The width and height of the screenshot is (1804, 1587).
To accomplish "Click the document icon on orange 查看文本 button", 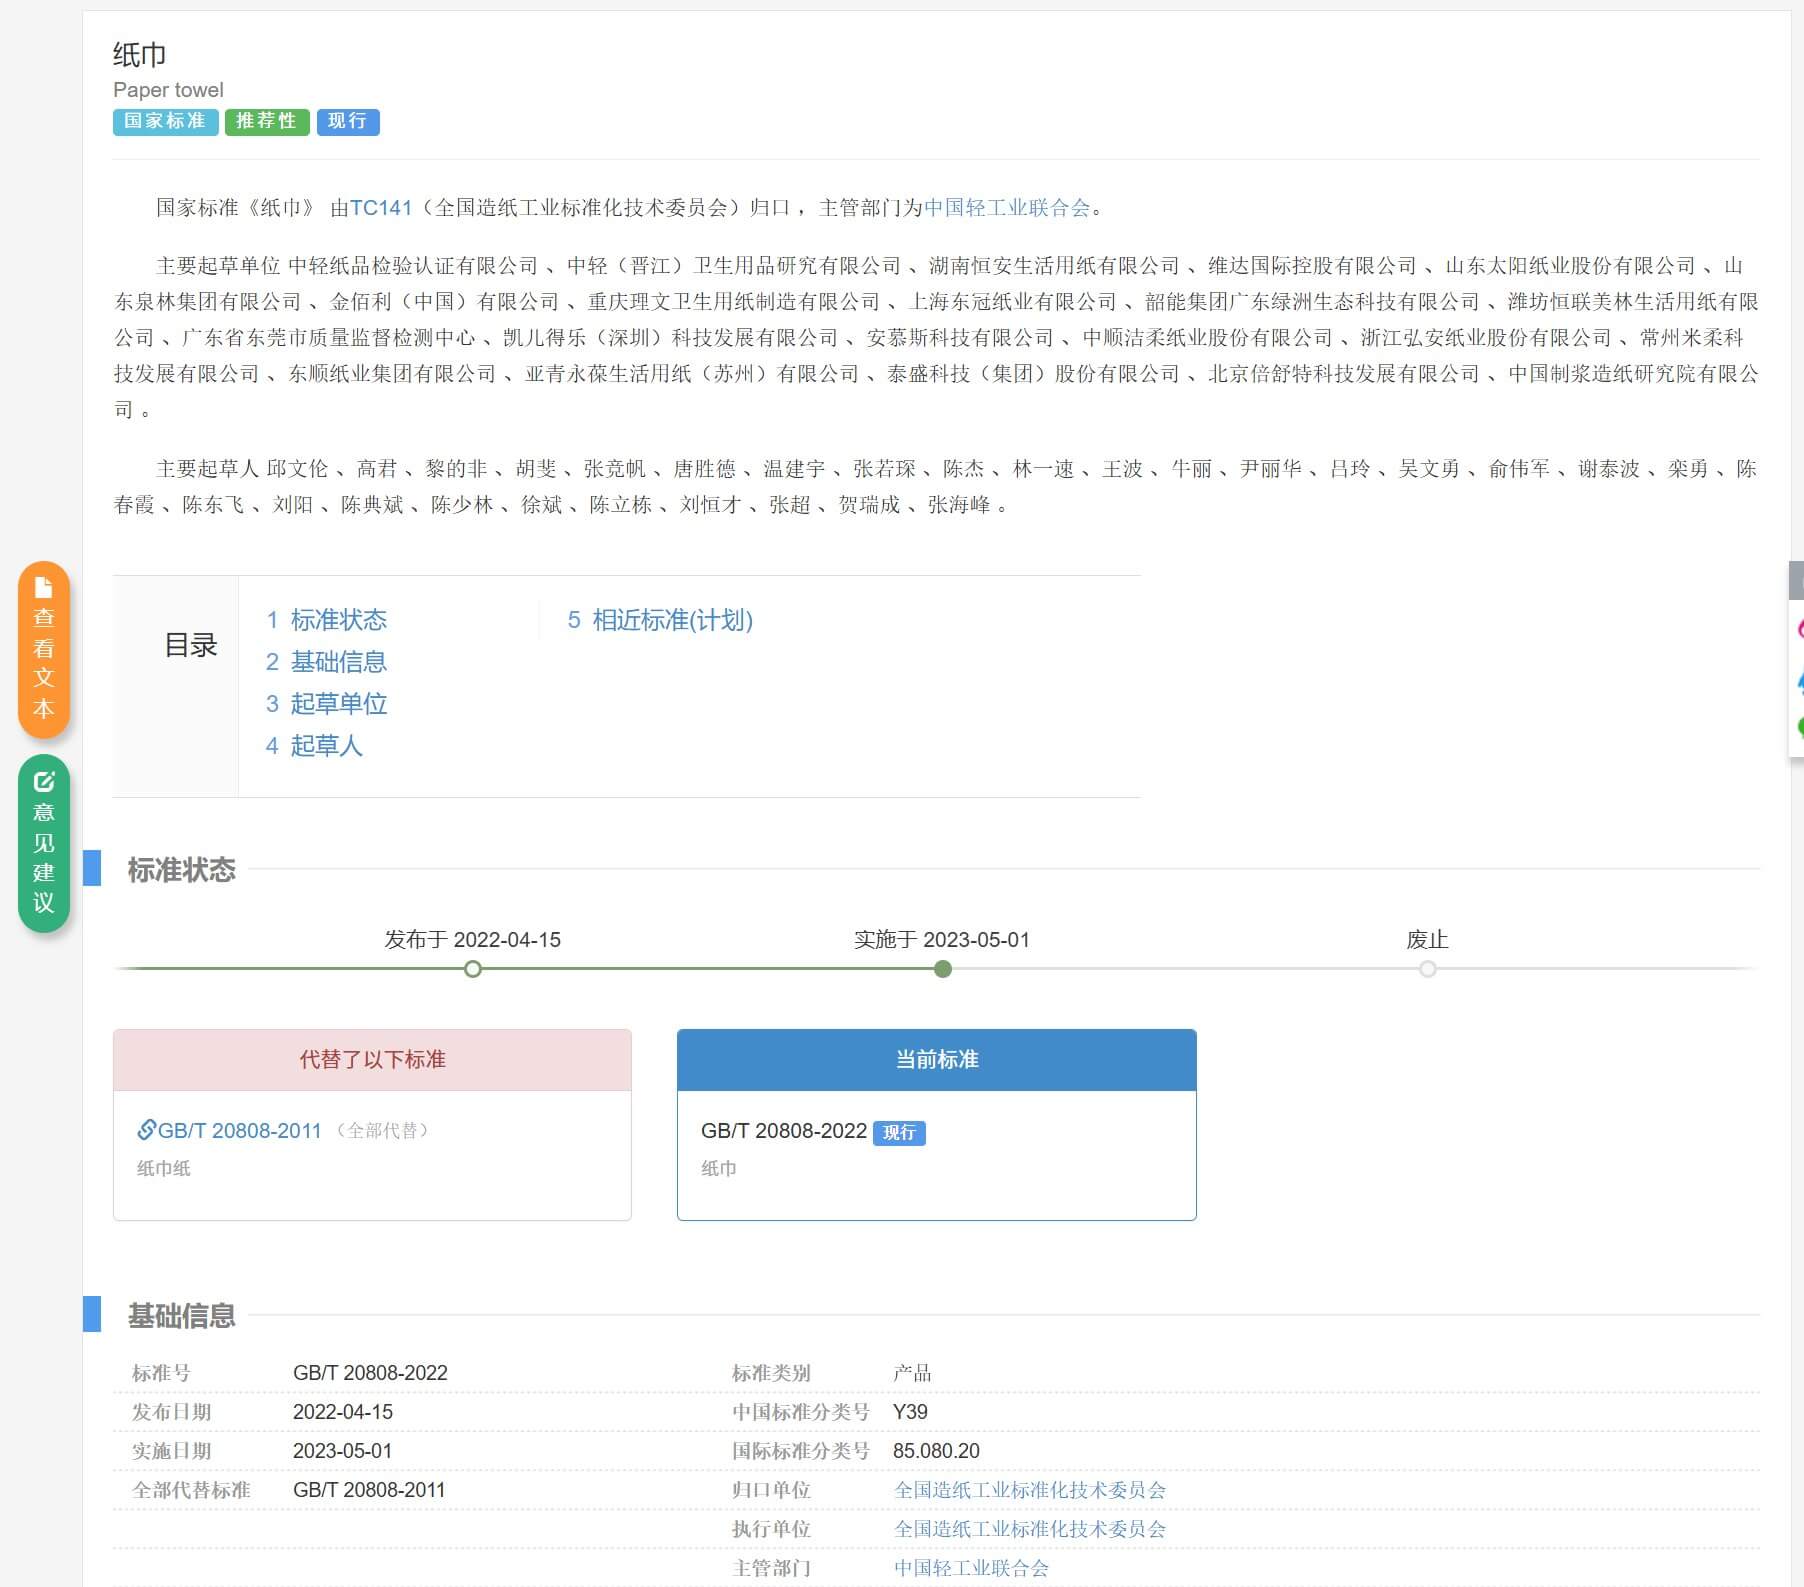I will [44, 588].
